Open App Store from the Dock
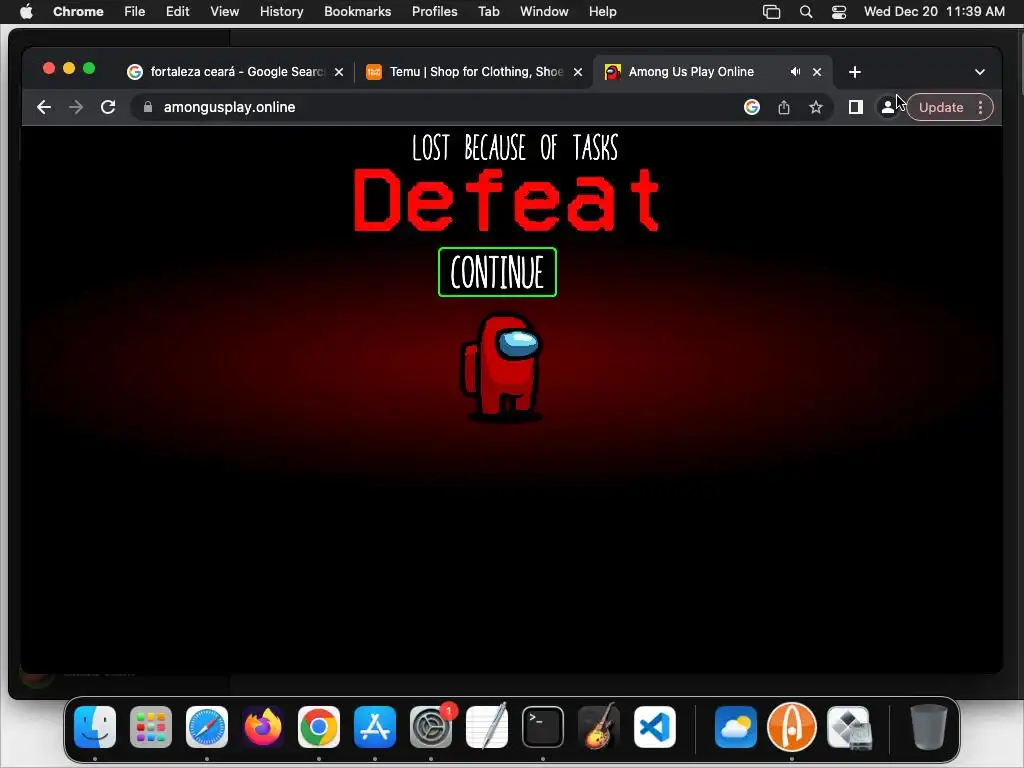The height and width of the screenshot is (768, 1024). point(375,727)
